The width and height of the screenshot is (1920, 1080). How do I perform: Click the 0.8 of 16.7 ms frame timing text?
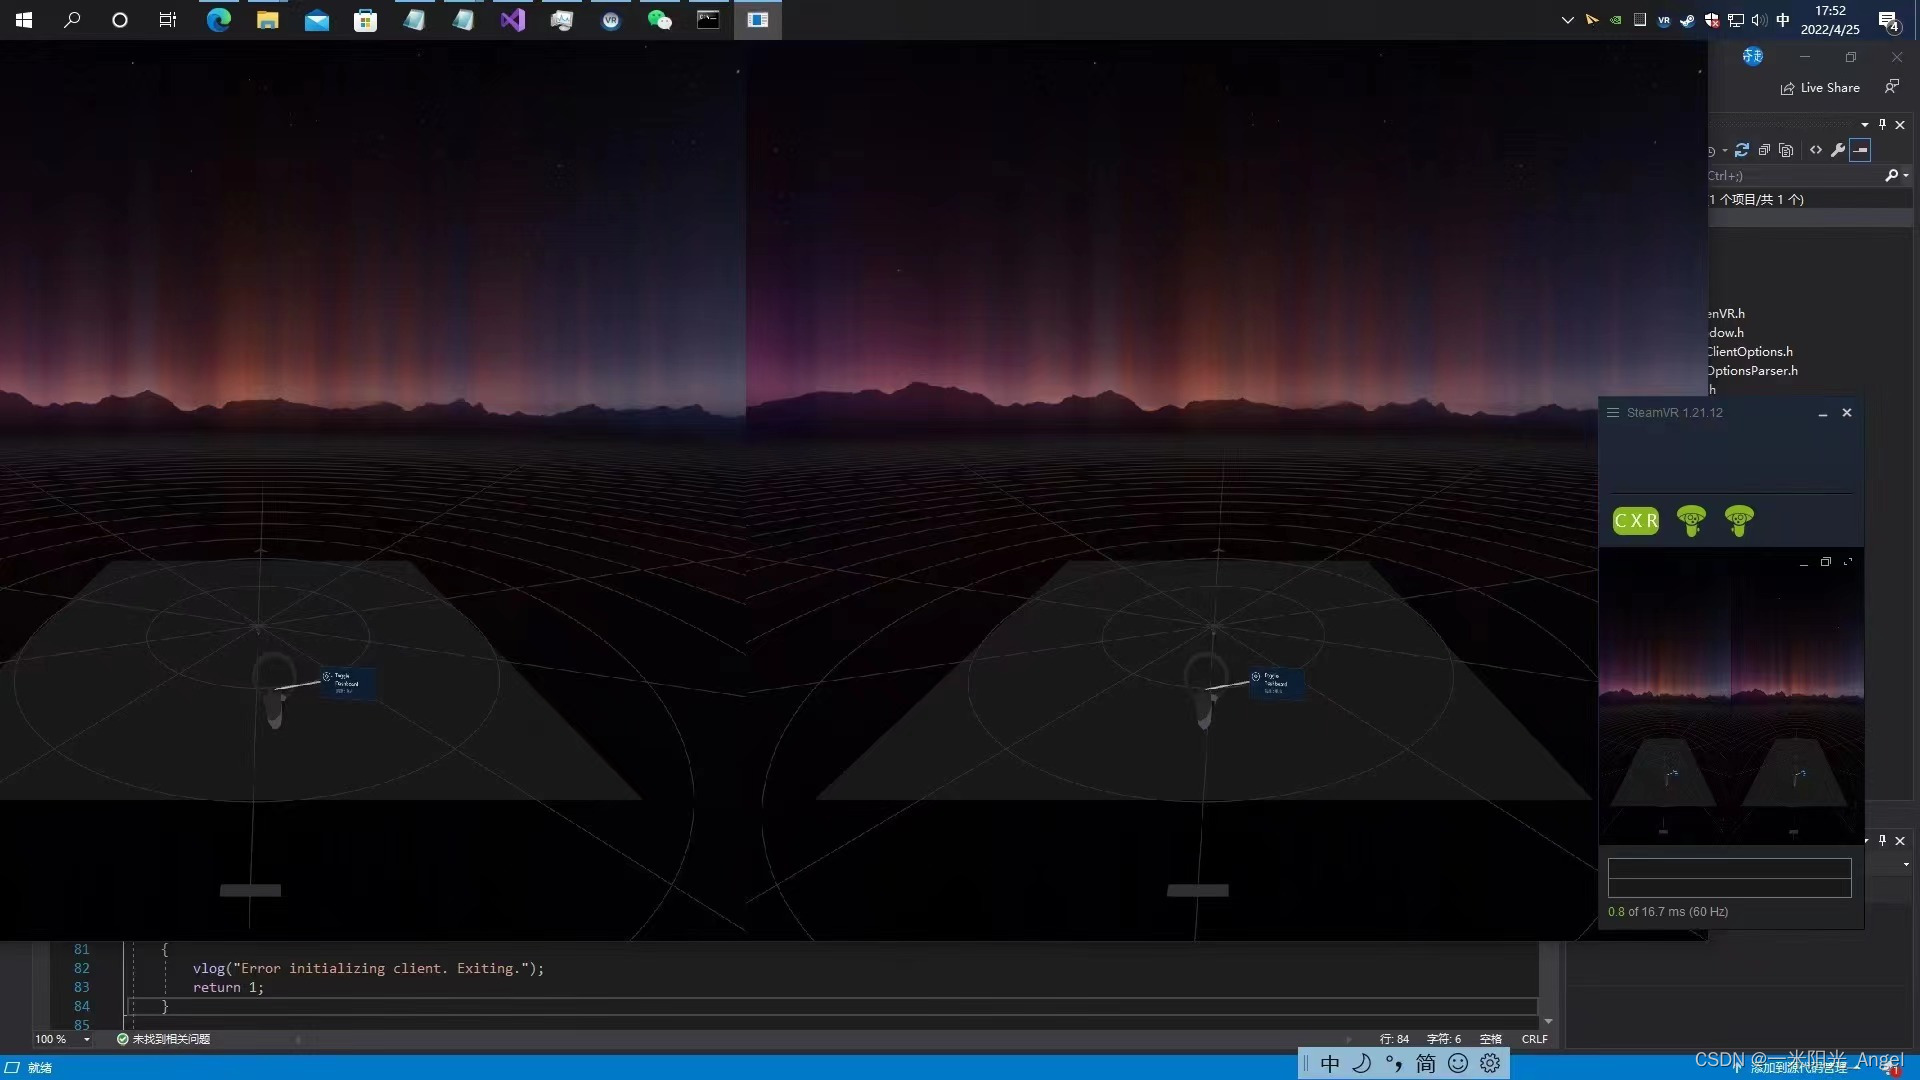[1667, 912]
